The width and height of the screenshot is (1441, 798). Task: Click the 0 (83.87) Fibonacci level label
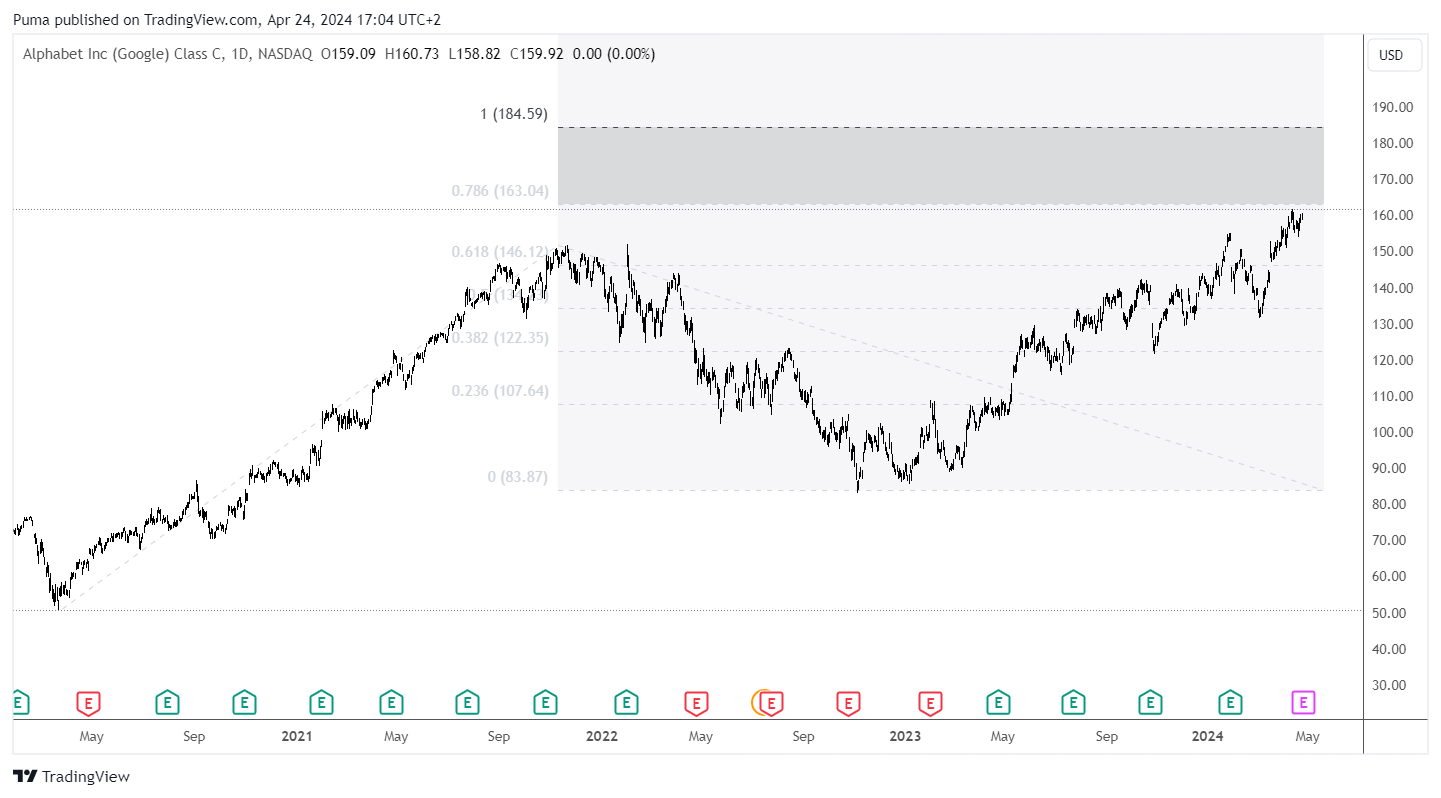[x=518, y=477]
